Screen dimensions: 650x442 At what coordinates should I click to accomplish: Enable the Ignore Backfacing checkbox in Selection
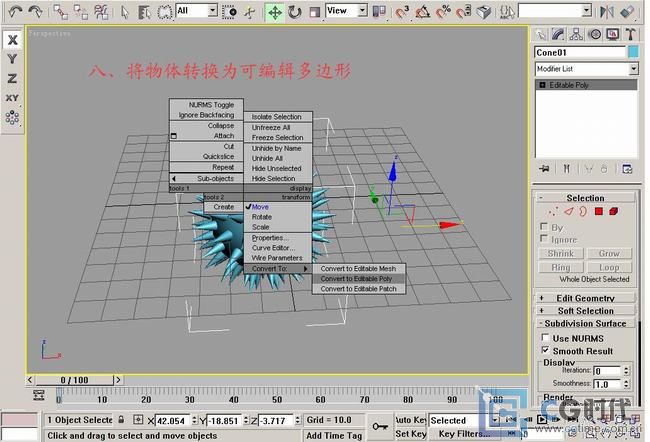[x=544, y=238]
